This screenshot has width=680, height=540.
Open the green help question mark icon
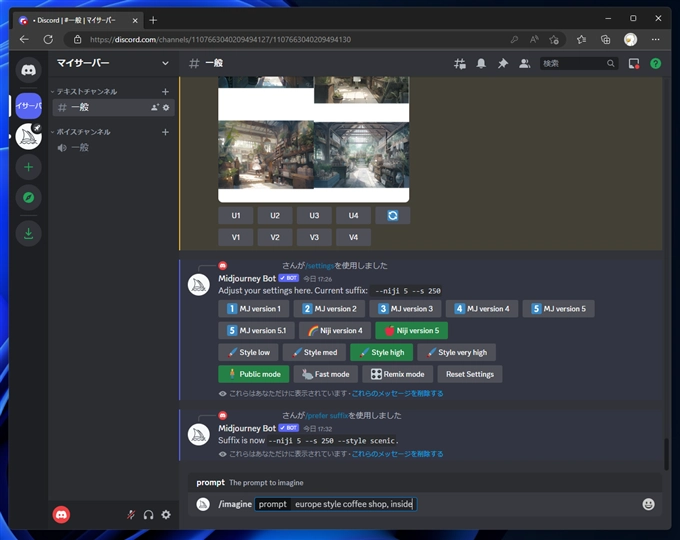click(656, 64)
